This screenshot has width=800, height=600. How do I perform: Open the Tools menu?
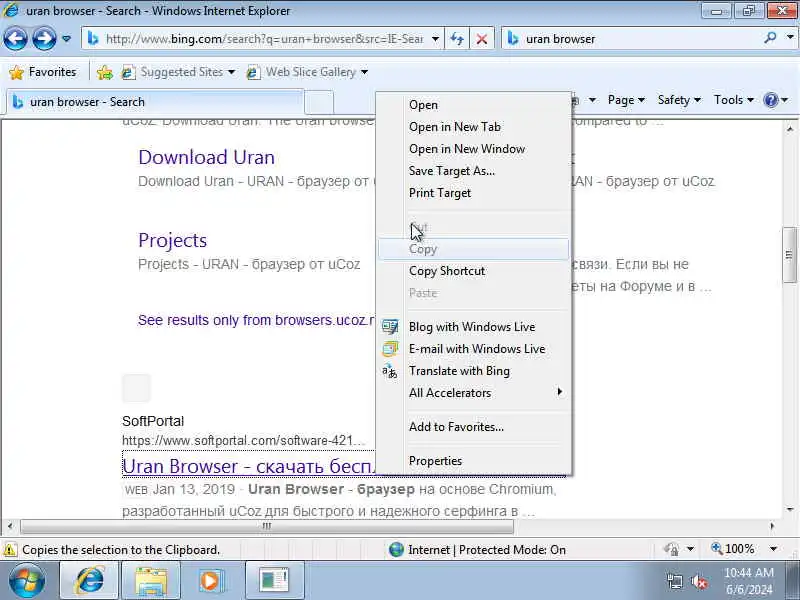click(734, 100)
